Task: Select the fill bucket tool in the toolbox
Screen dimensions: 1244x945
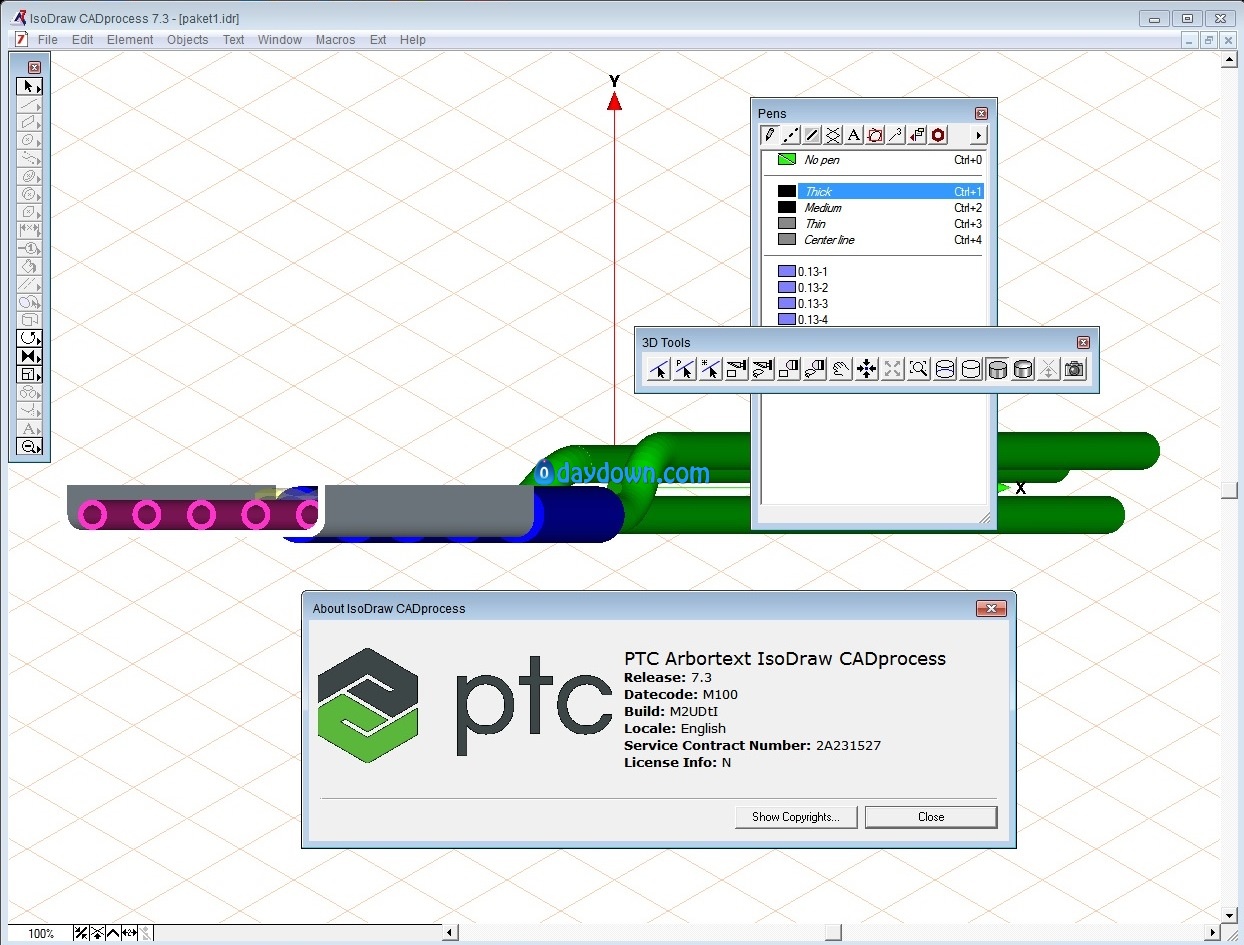Action: (30, 266)
